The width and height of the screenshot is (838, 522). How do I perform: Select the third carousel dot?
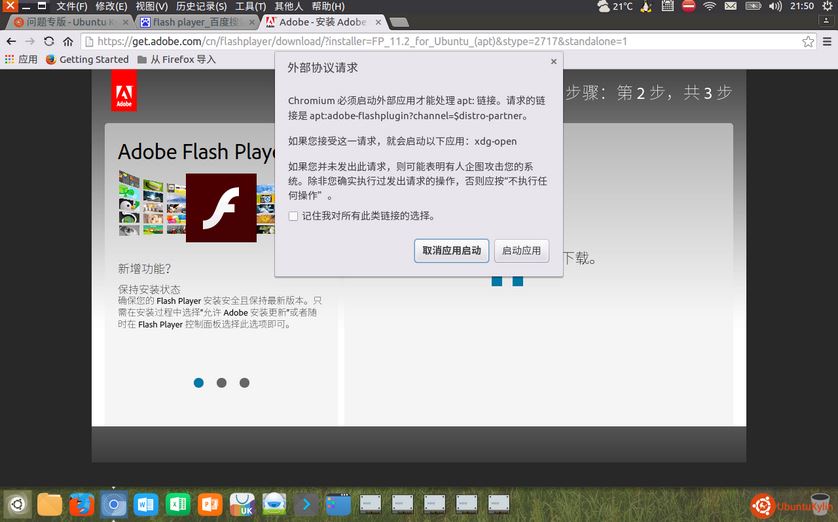click(244, 383)
